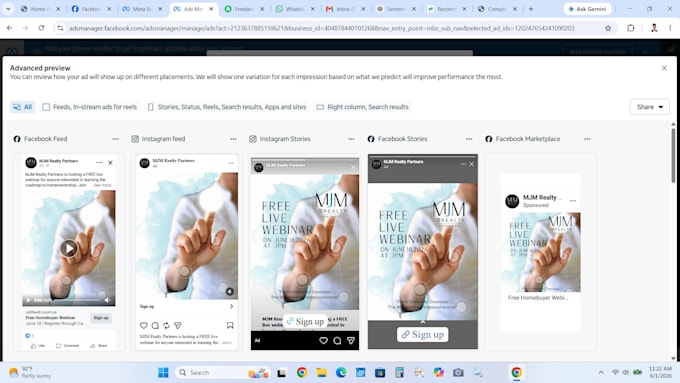Open Facebook Stories placement options menu
The height and width of the screenshot is (383, 680).
tap(469, 139)
